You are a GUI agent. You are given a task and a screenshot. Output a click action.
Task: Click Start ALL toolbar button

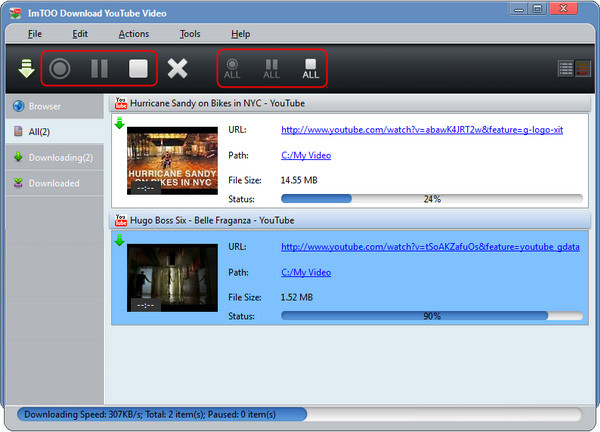click(232, 69)
